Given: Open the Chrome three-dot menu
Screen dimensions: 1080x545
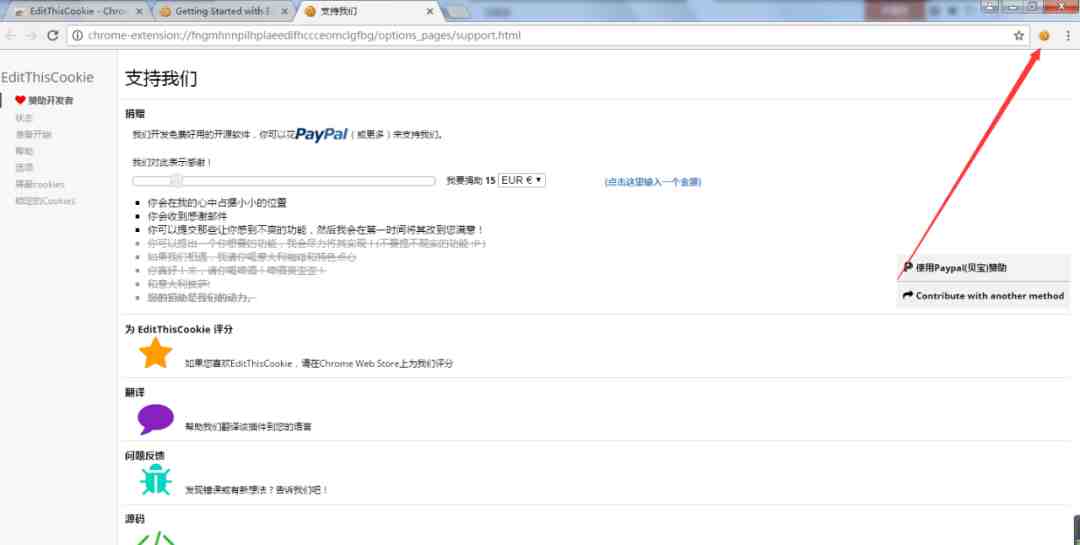Looking at the screenshot, I should 1068,36.
